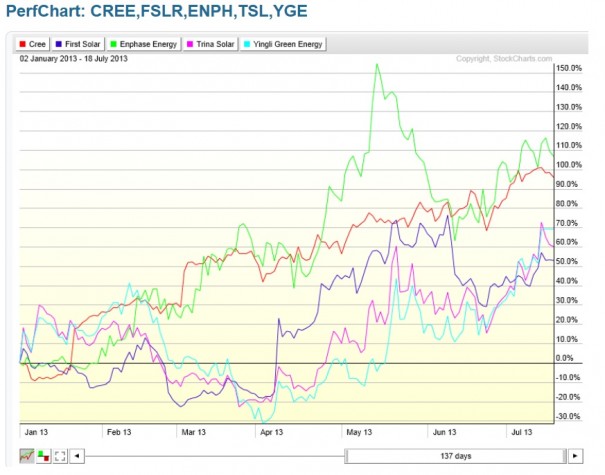This screenshot has height=475, width=605.
Task: Click the 150.0% axis value
Action: (x=569, y=68)
